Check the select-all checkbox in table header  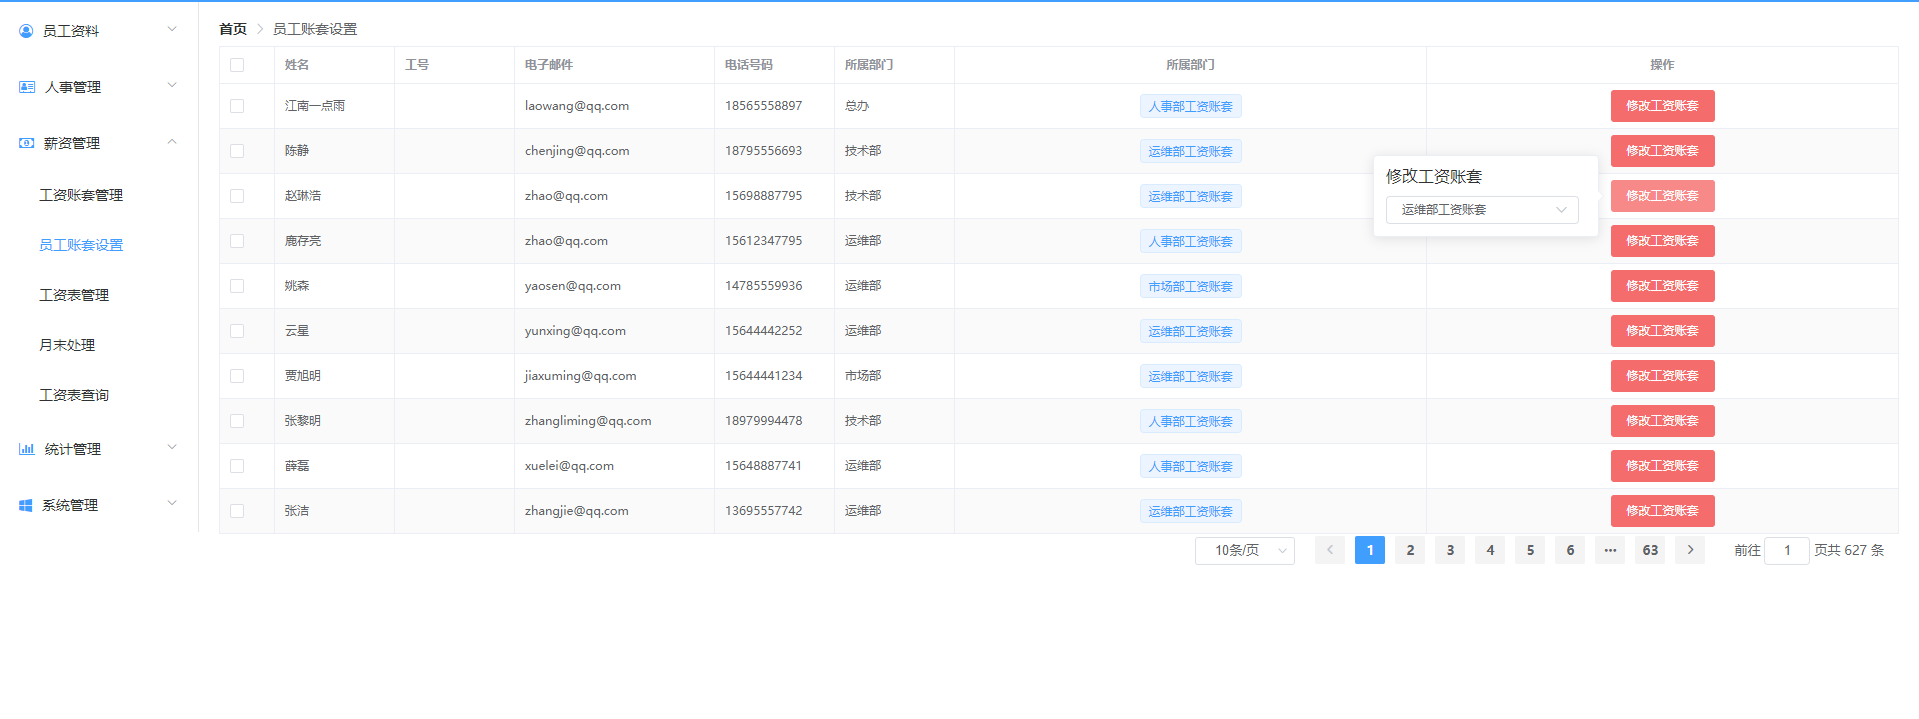pyautogui.click(x=237, y=65)
